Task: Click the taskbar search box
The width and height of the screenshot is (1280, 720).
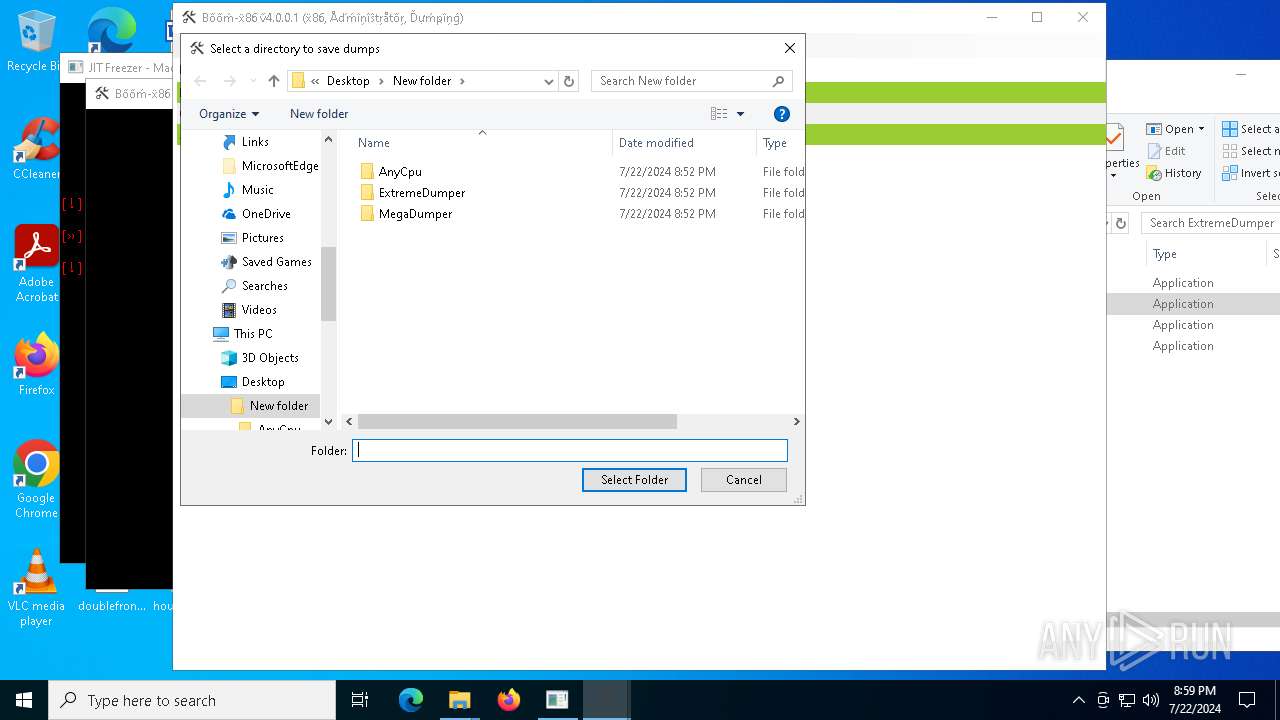Action: pyautogui.click(x=192, y=700)
